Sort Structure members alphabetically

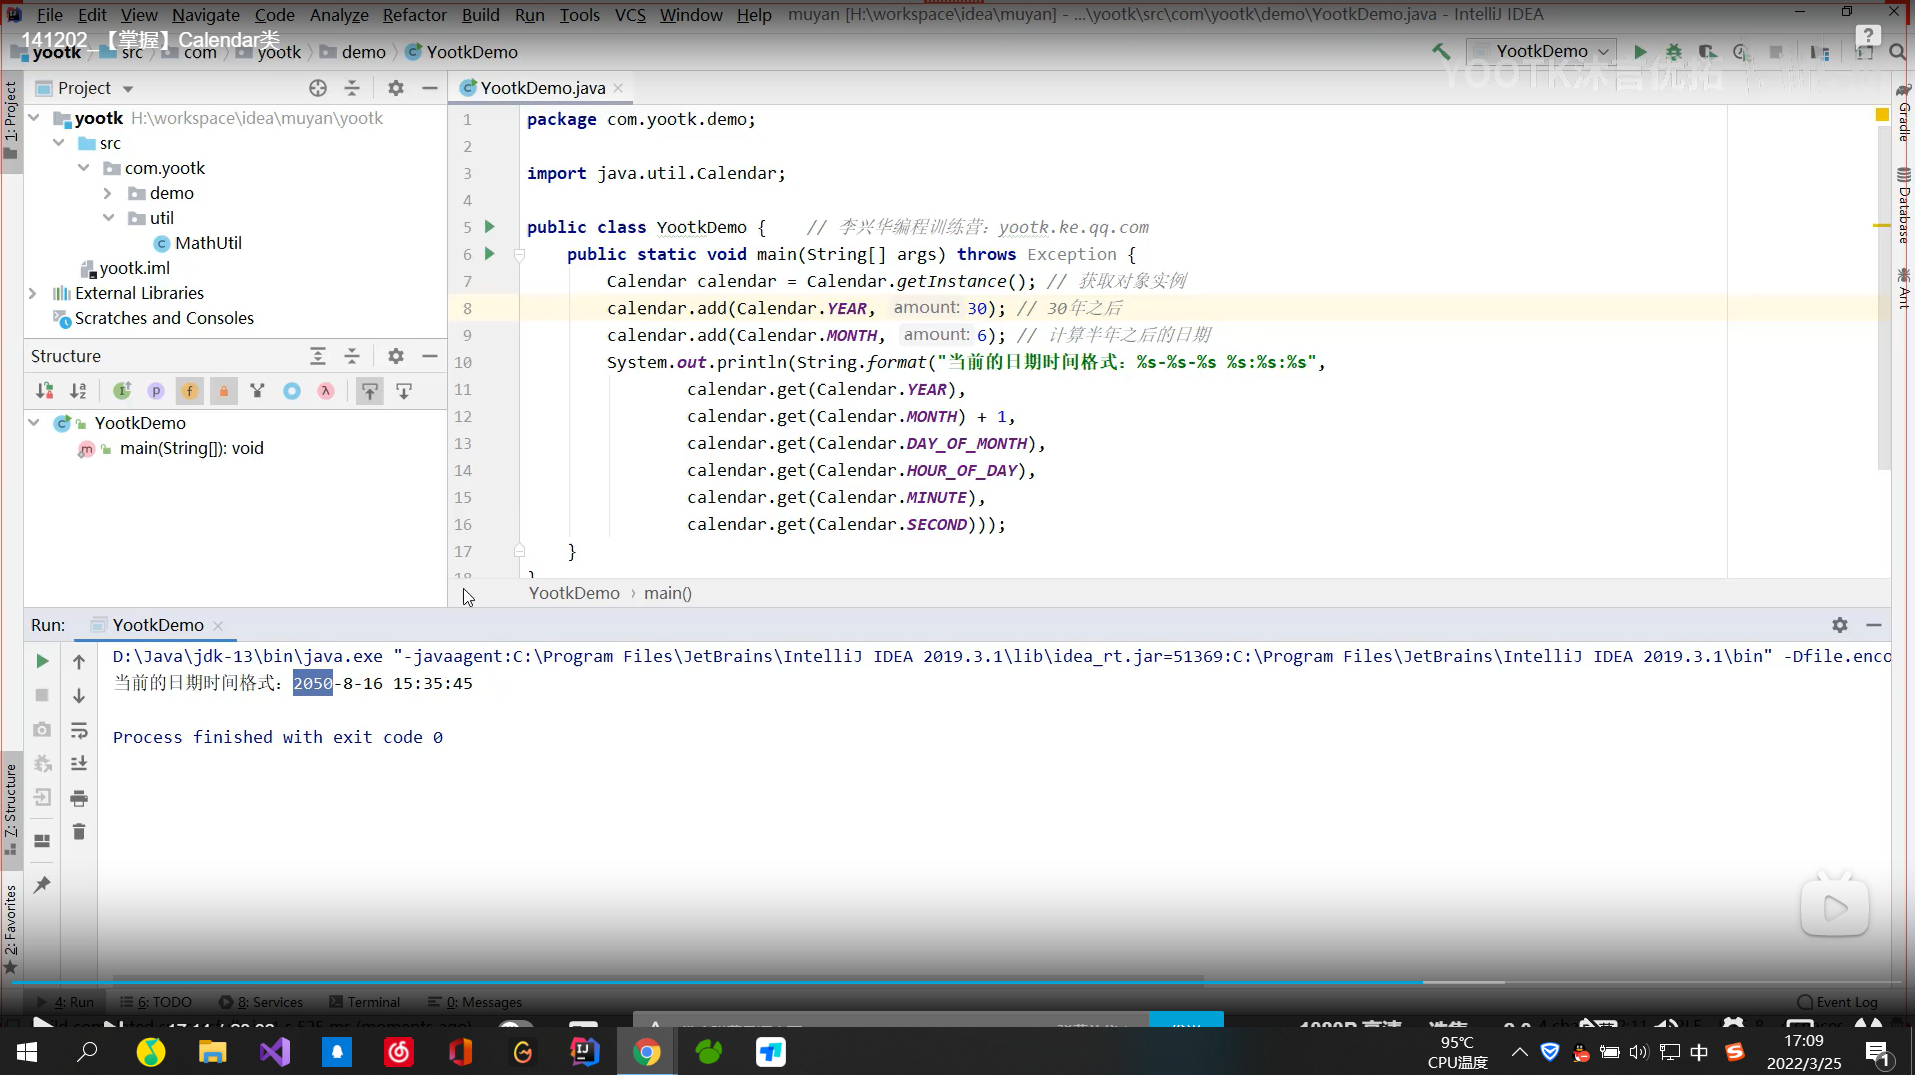click(78, 391)
